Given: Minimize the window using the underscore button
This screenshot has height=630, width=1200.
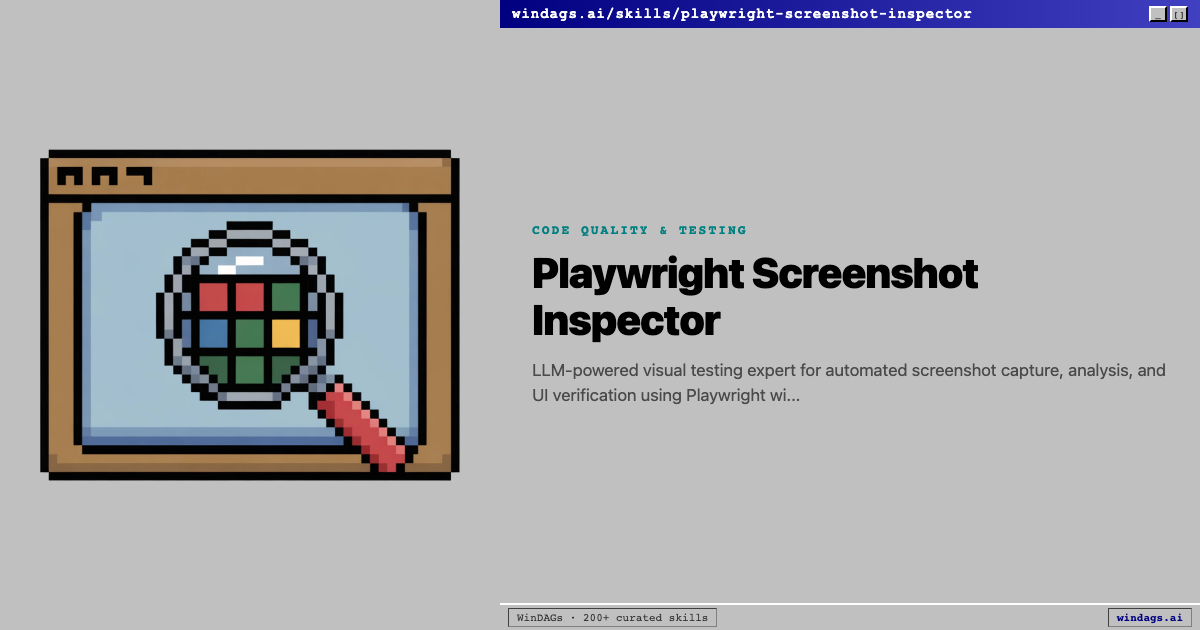Looking at the screenshot, I should pyautogui.click(x=1157, y=14).
